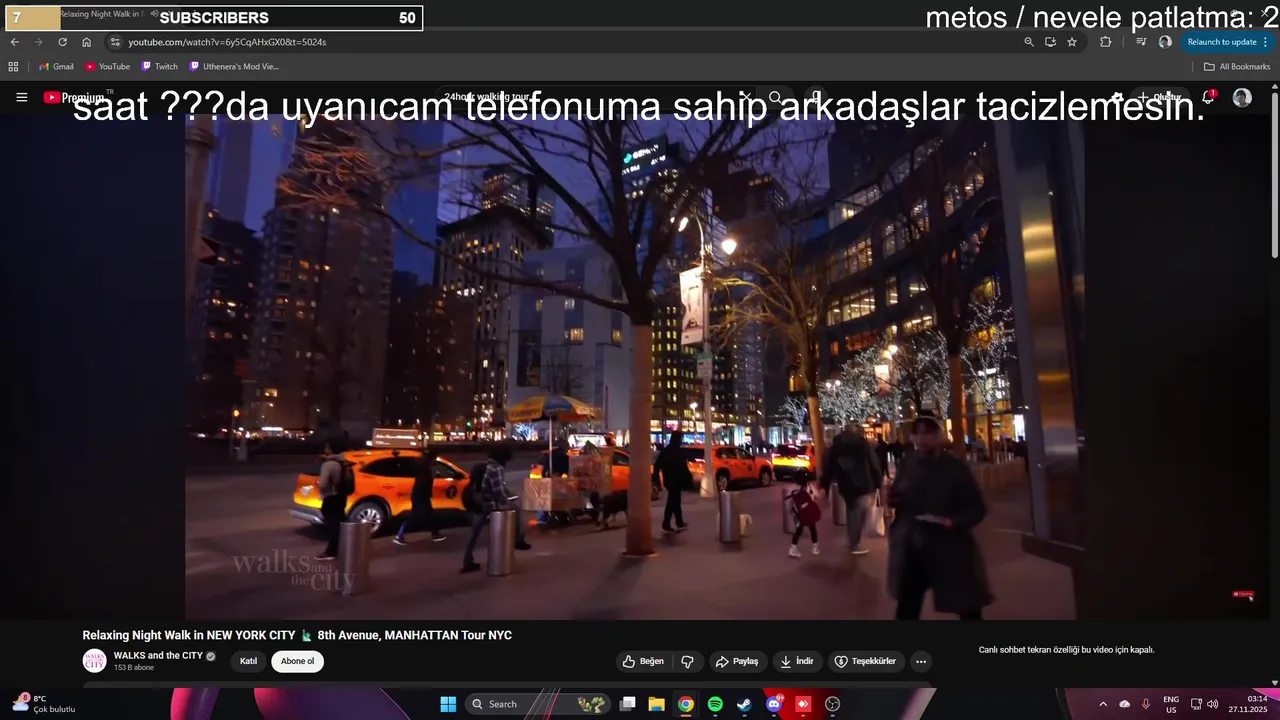The width and height of the screenshot is (1280, 720).
Task: Click the youtube.com address bar
Action: 570,42
